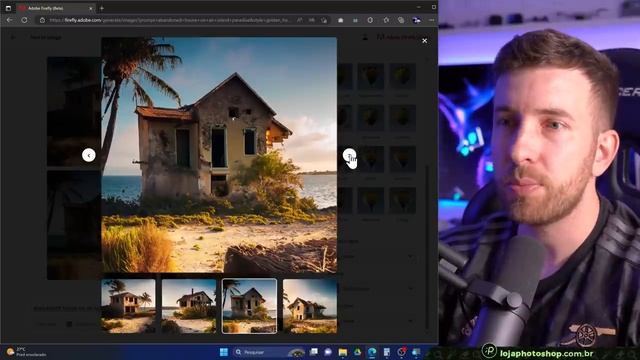Viewport: 640px width, 360px height.
Task: Click the Read aloud icon in address bar
Action: [300, 20]
